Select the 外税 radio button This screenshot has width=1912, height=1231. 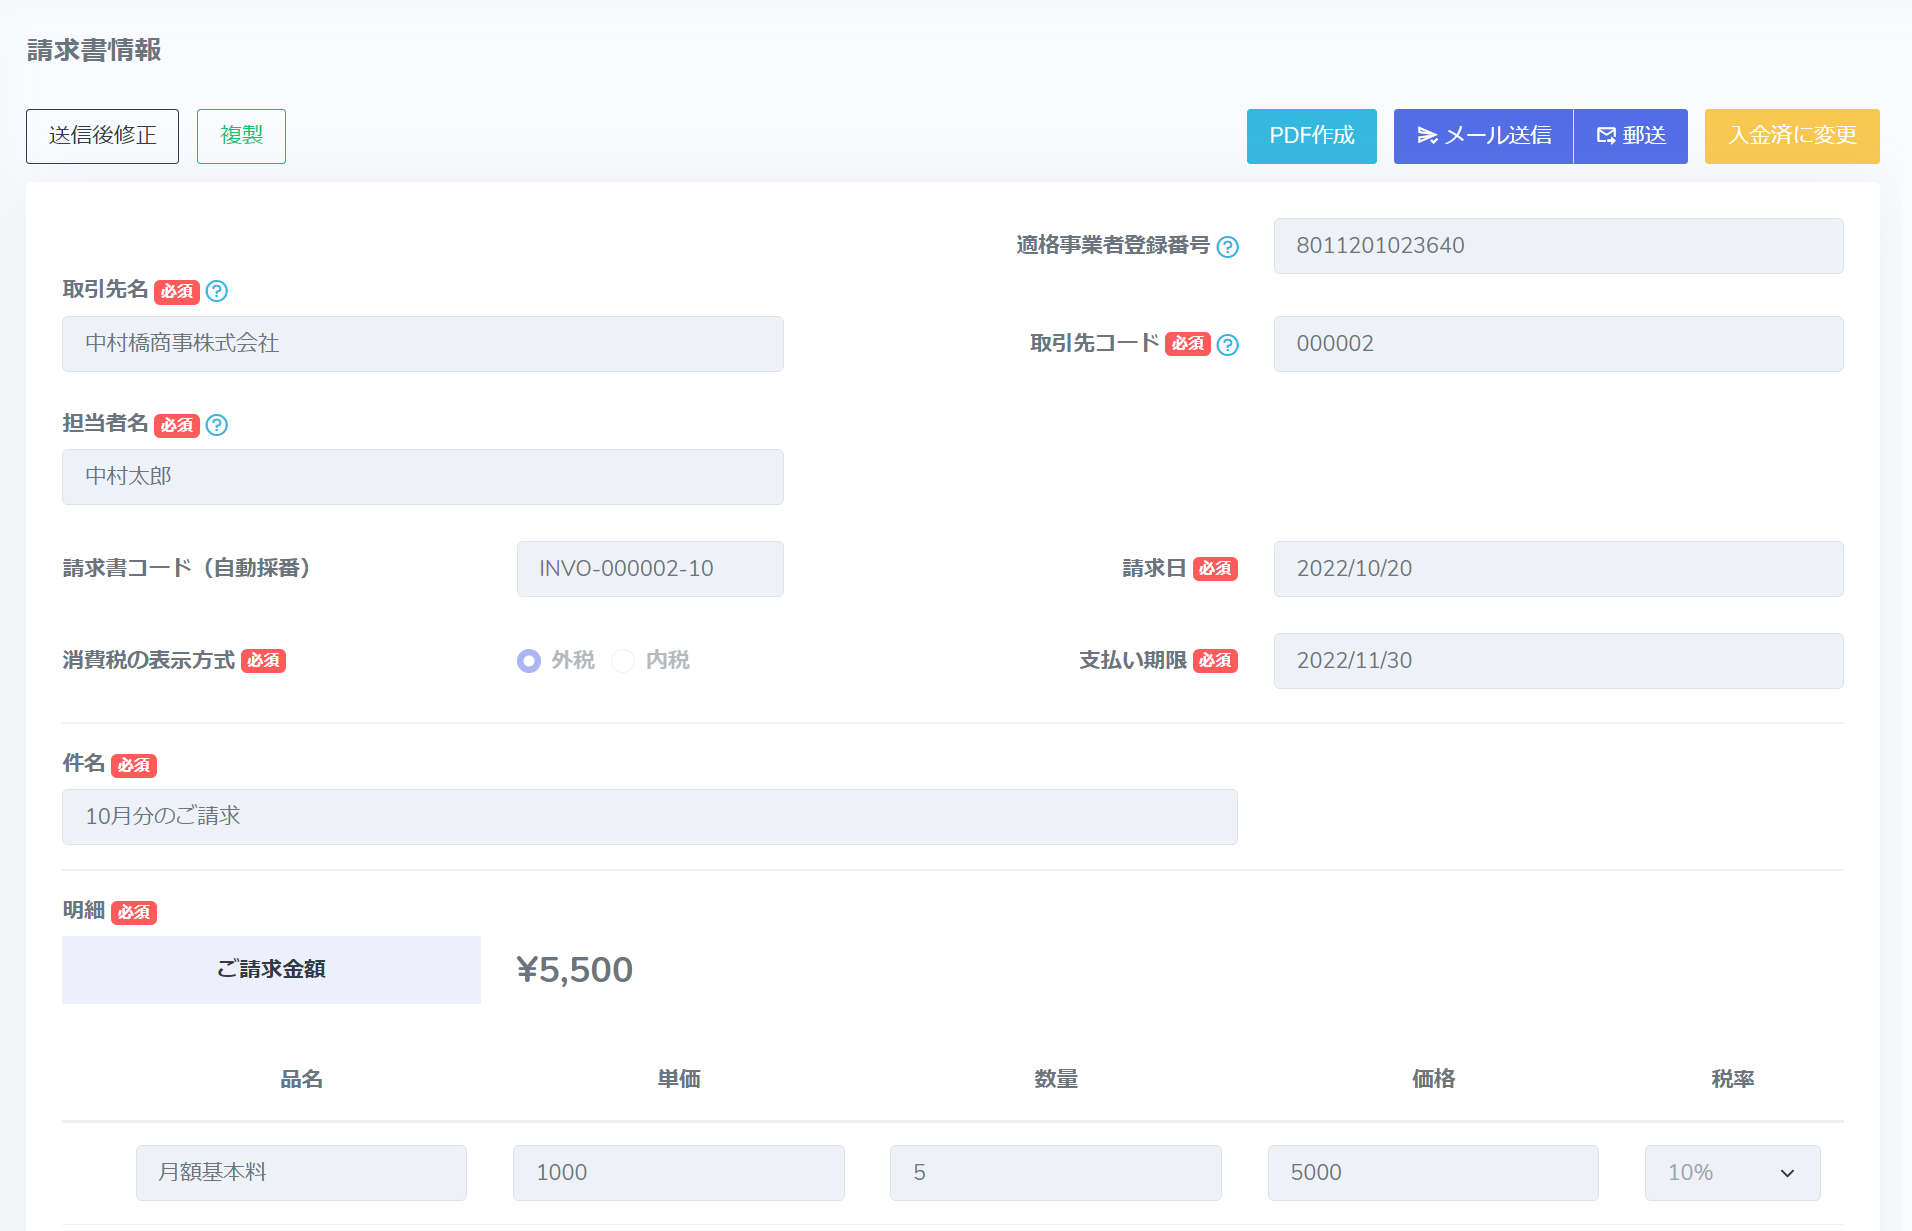point(529,661)
